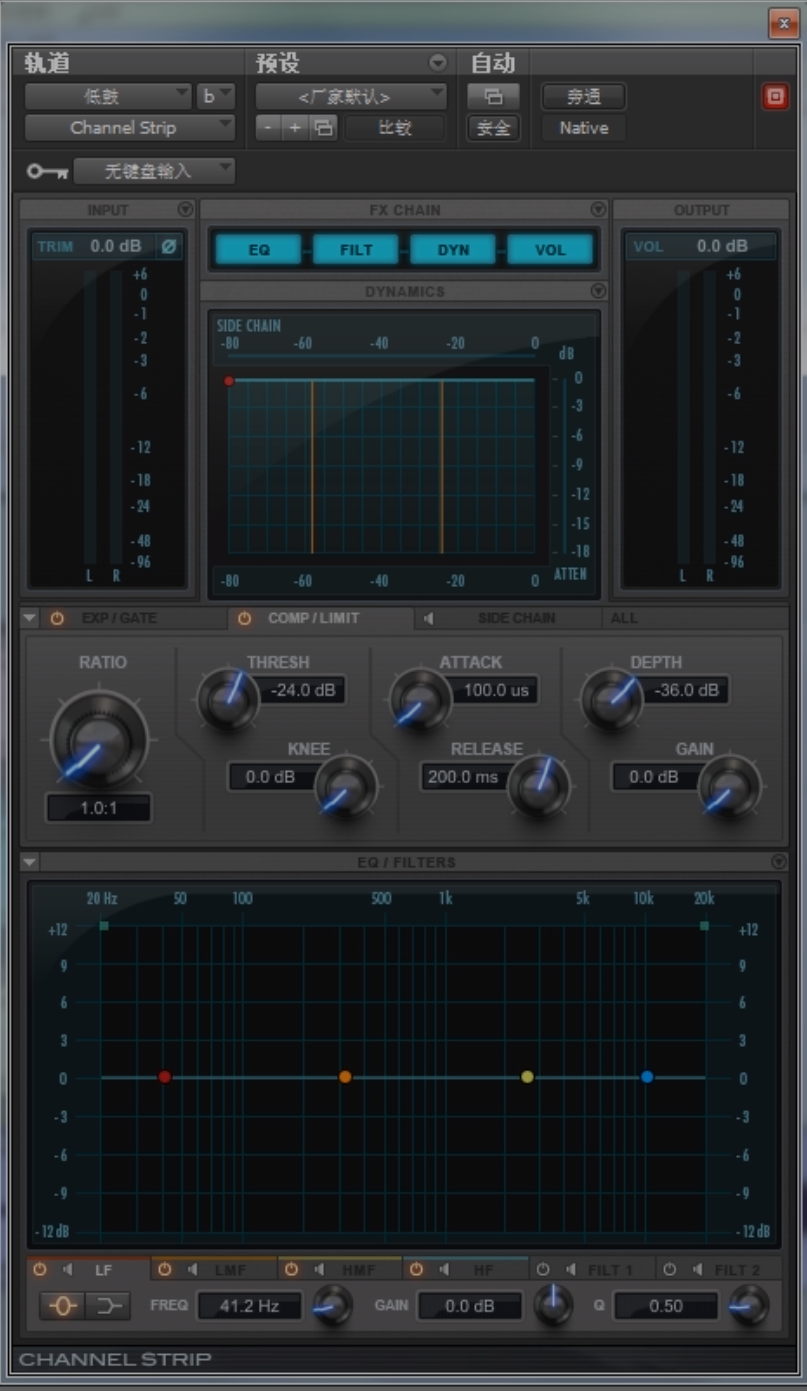807x1391 pixels.
Task: Open the ALL dynamics tab
Action: point(624,619)
